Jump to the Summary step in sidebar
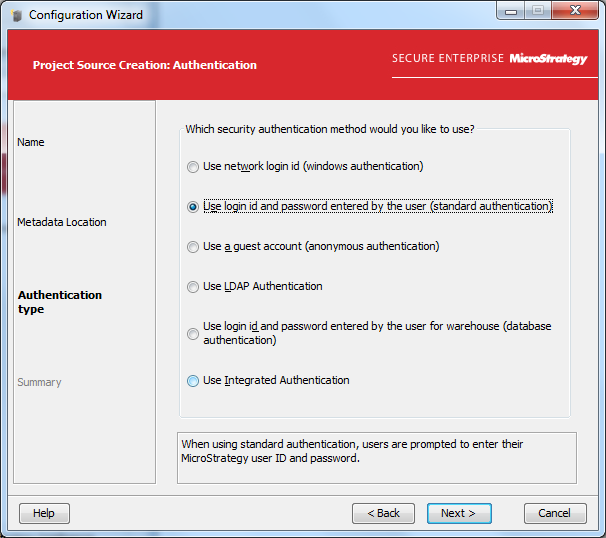The height and width of the screenshot is (538, 606). tap(39, 382)
